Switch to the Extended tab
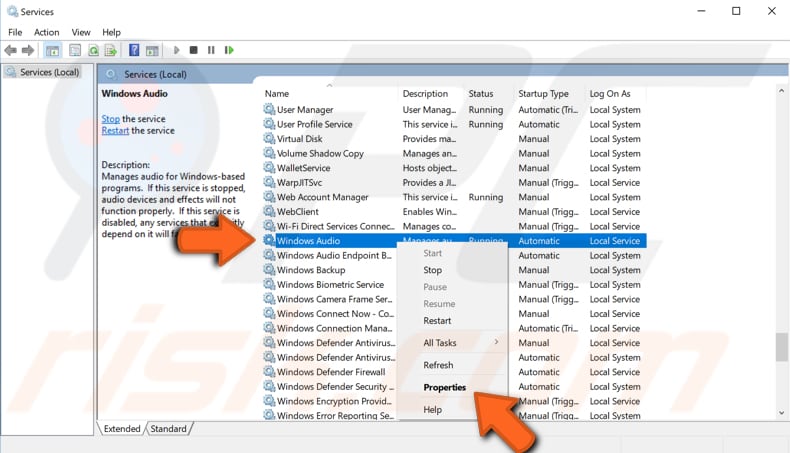790x453 pixels. (x=122, y=429)
